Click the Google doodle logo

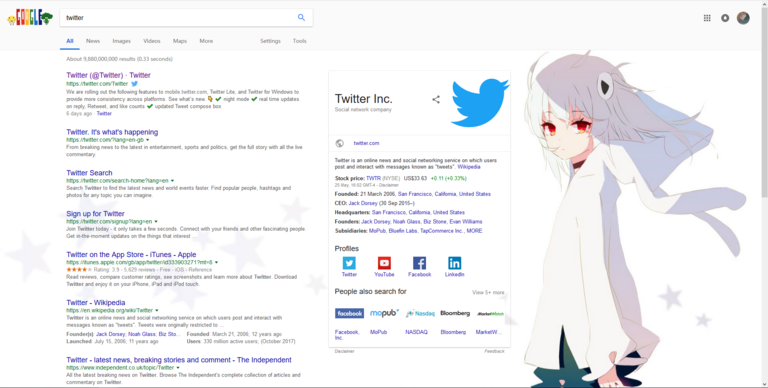point(30,19)
